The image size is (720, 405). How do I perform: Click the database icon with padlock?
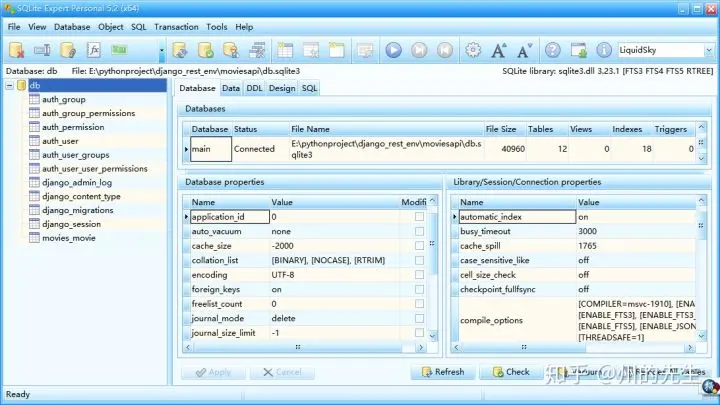[231, 50]
